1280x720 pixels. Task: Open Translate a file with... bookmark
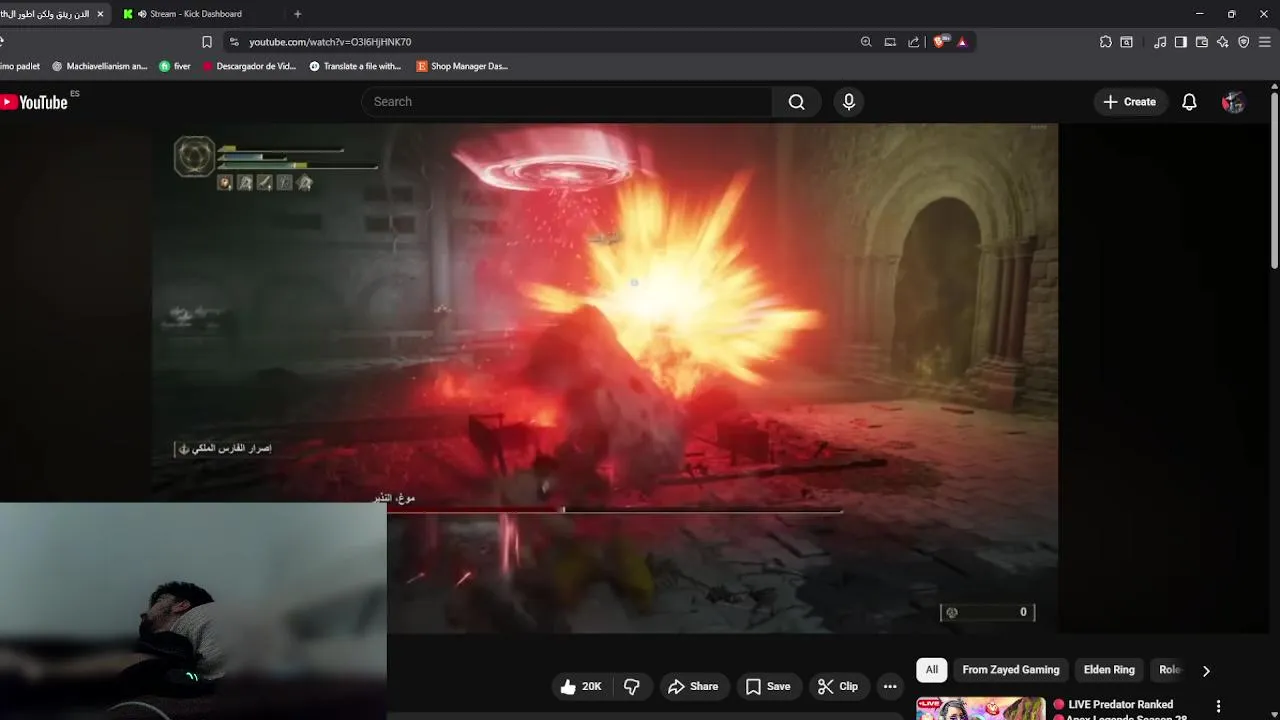tap(355, 66)
